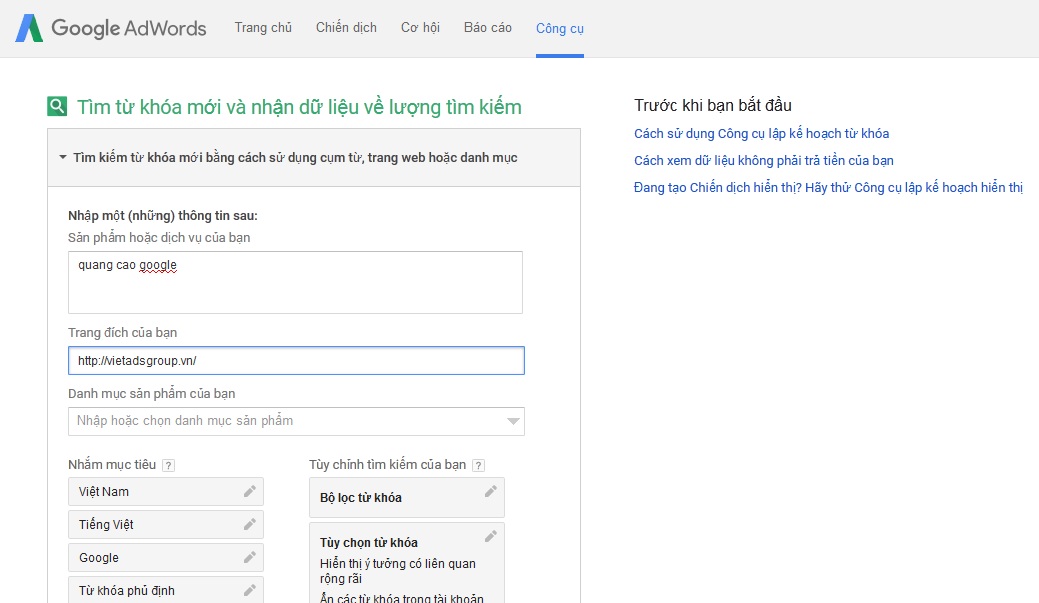The image size is (1039, 603).
Task: Click the Tiếng Việt language box
Action: pos(166,525)
